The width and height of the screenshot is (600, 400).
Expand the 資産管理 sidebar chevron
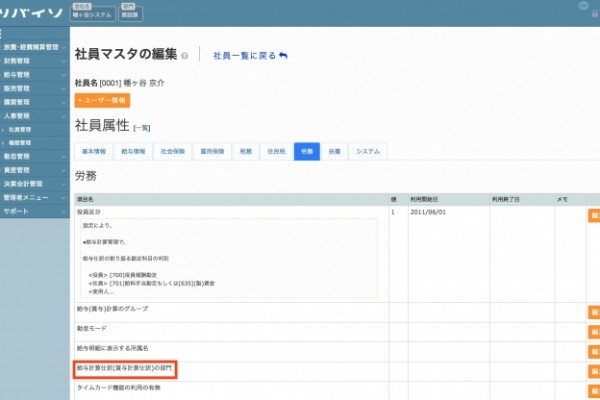(x=64, y=170)
